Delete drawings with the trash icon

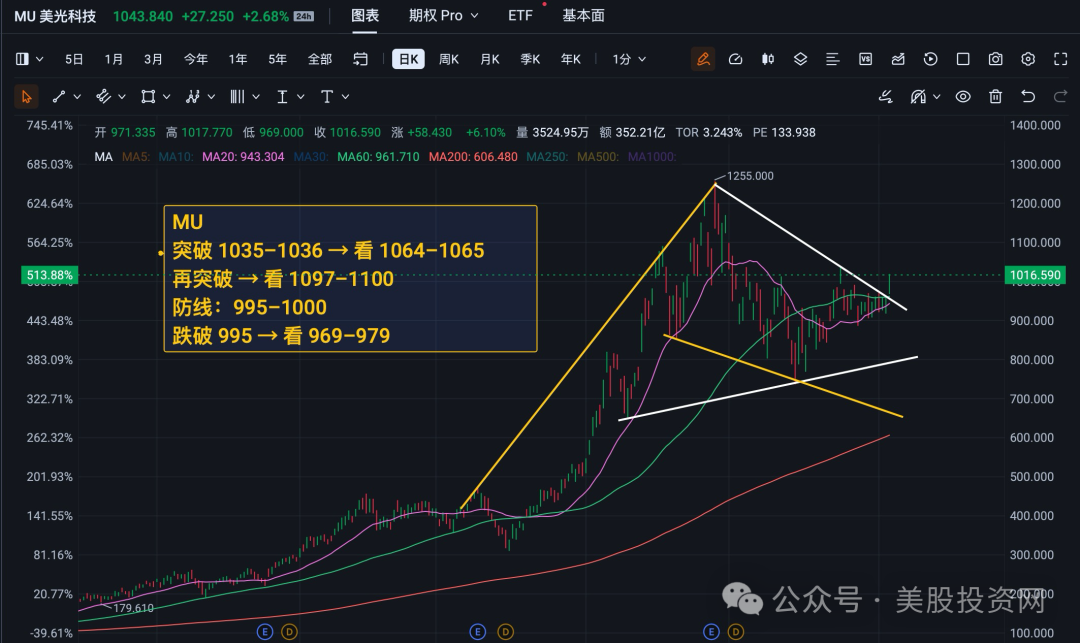tap(995, 96)
